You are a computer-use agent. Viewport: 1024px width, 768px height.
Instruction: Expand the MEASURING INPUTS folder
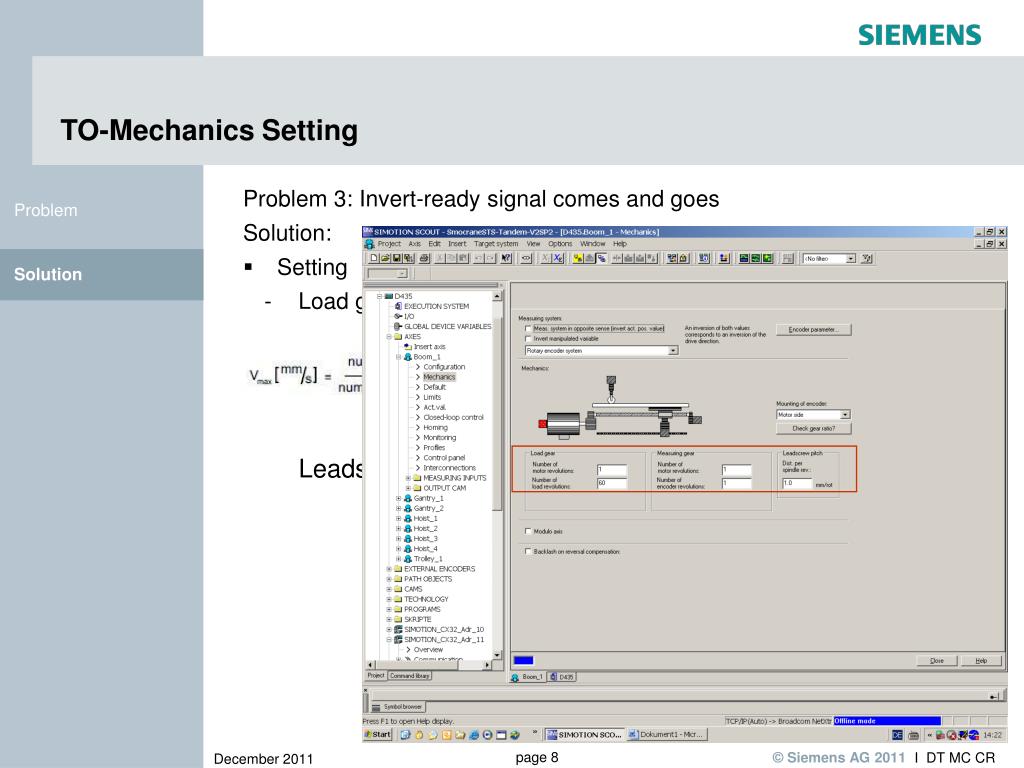click(x=408, y=478)
